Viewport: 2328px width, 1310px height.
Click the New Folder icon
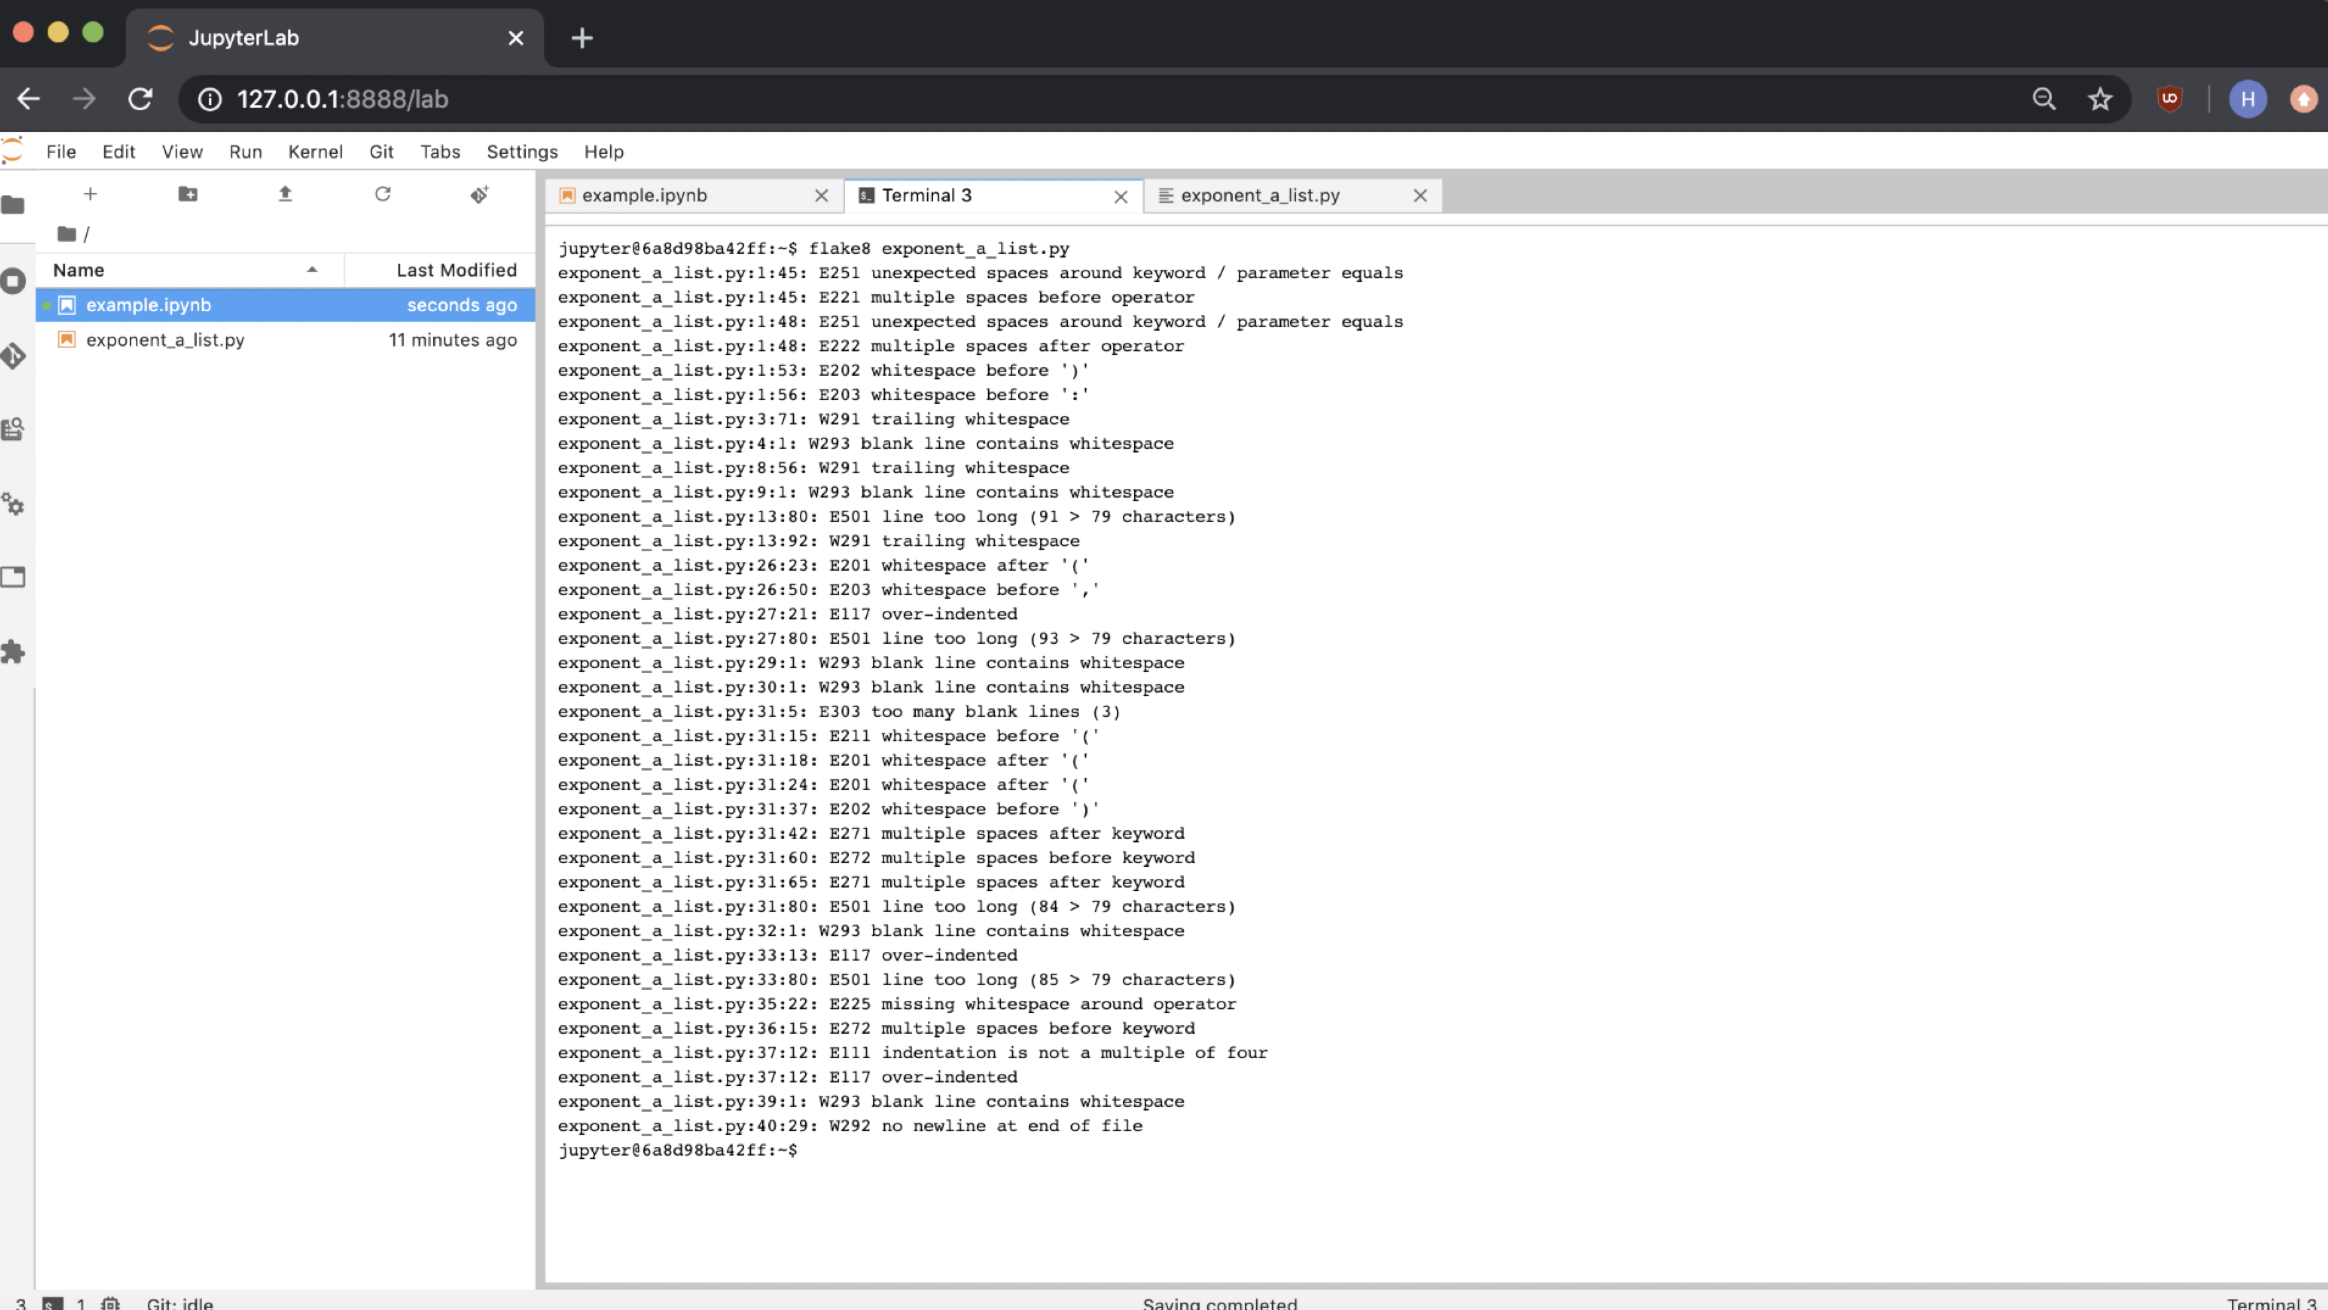pos(188,194)
